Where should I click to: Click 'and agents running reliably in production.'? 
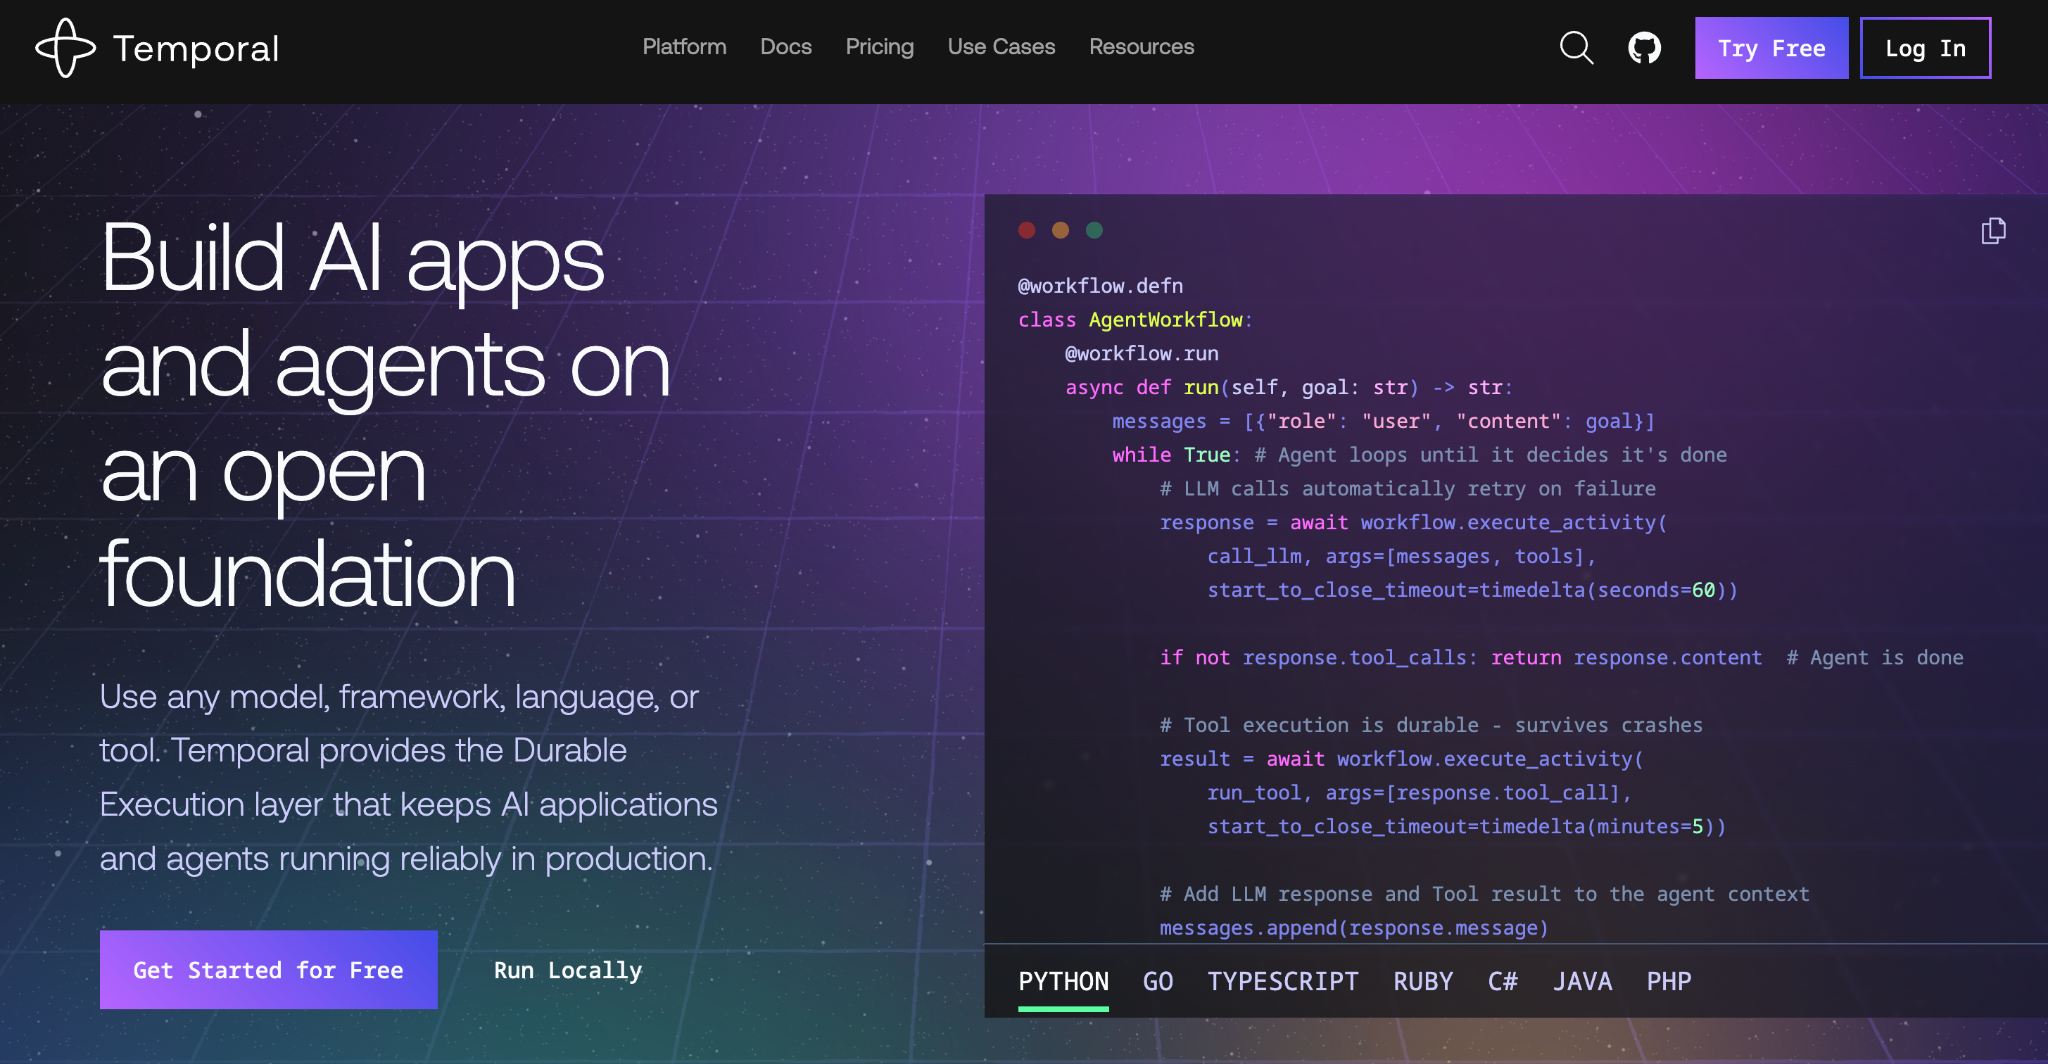coord(406,859)
